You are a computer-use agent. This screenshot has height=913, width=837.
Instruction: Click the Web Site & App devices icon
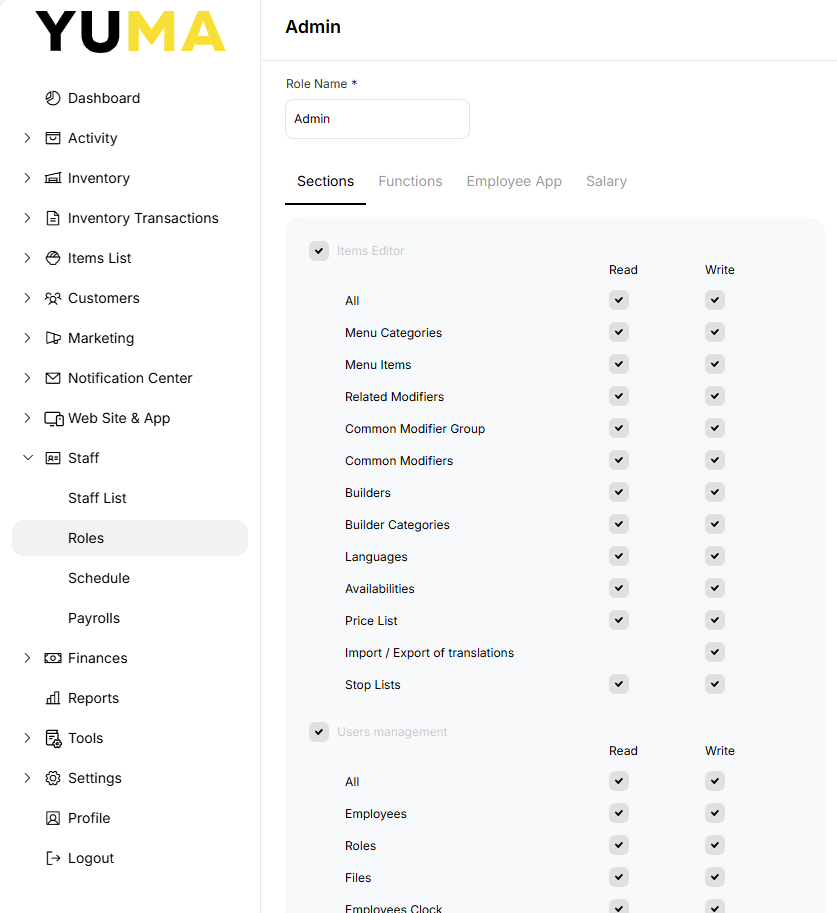point(54,419)
